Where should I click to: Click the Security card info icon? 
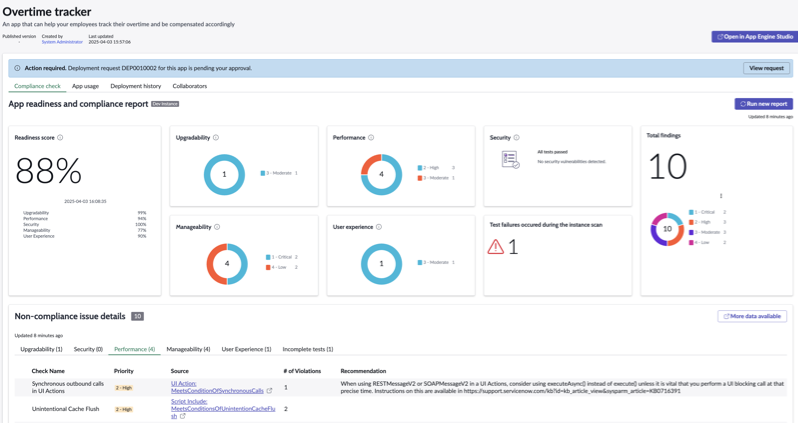(x=517, y=137)
